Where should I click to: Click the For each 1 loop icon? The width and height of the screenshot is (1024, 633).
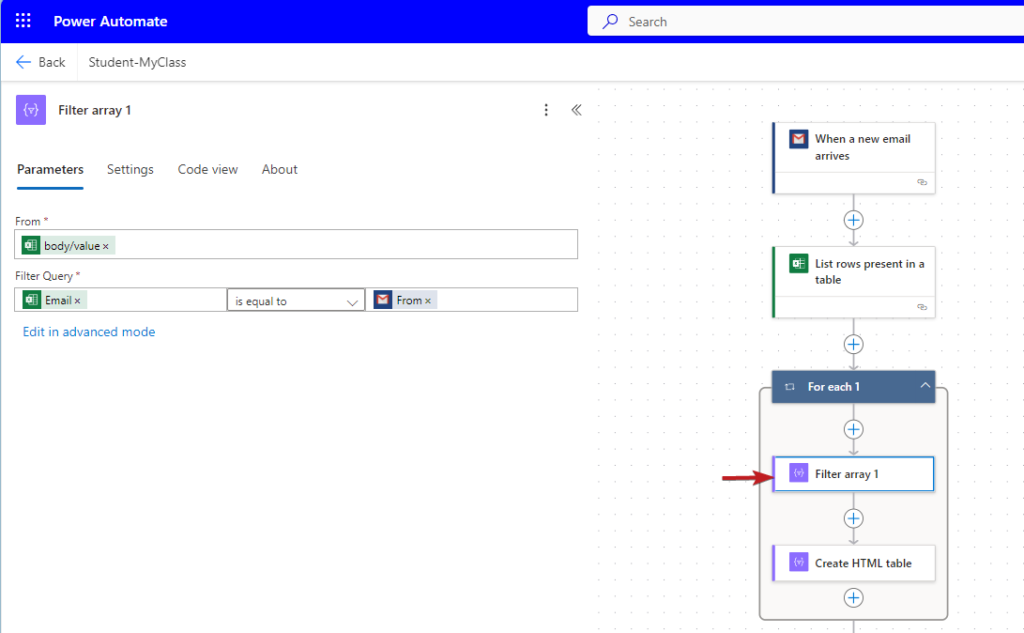point(790,387)
